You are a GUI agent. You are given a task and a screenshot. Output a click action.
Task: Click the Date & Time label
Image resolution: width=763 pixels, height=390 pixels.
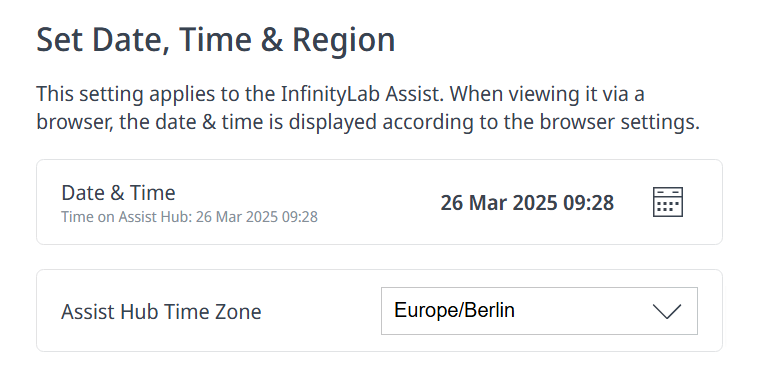click(x=118, y=193)
